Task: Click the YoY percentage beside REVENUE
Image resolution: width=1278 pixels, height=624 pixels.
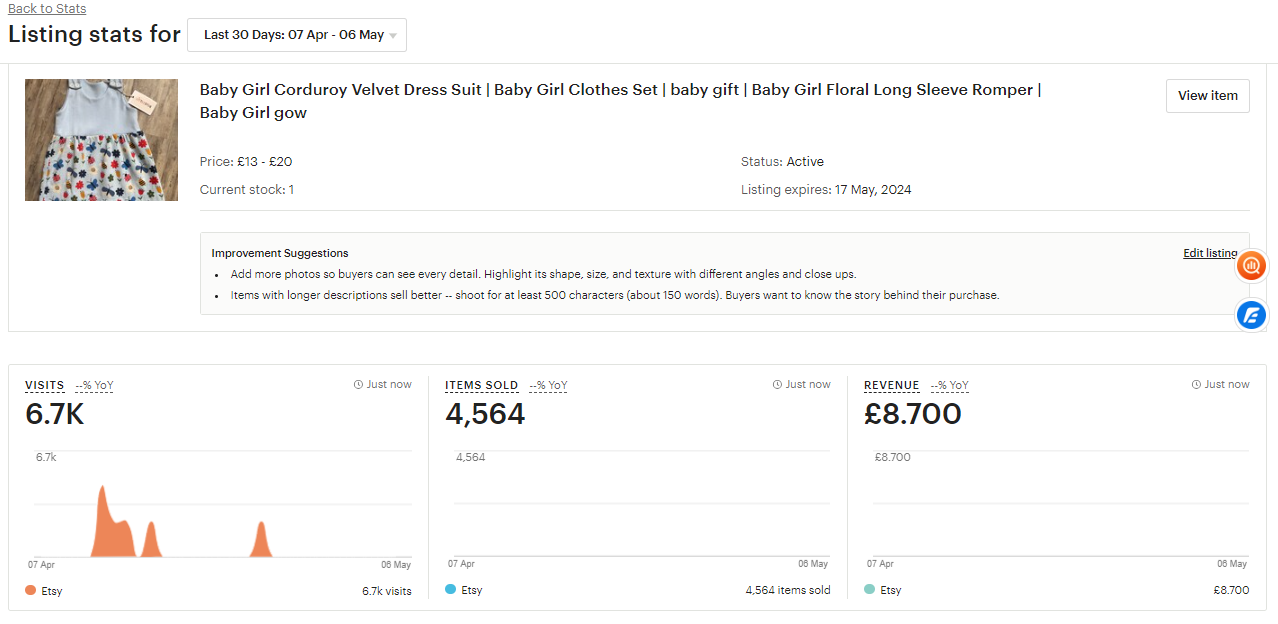Action: pos(949,385)
